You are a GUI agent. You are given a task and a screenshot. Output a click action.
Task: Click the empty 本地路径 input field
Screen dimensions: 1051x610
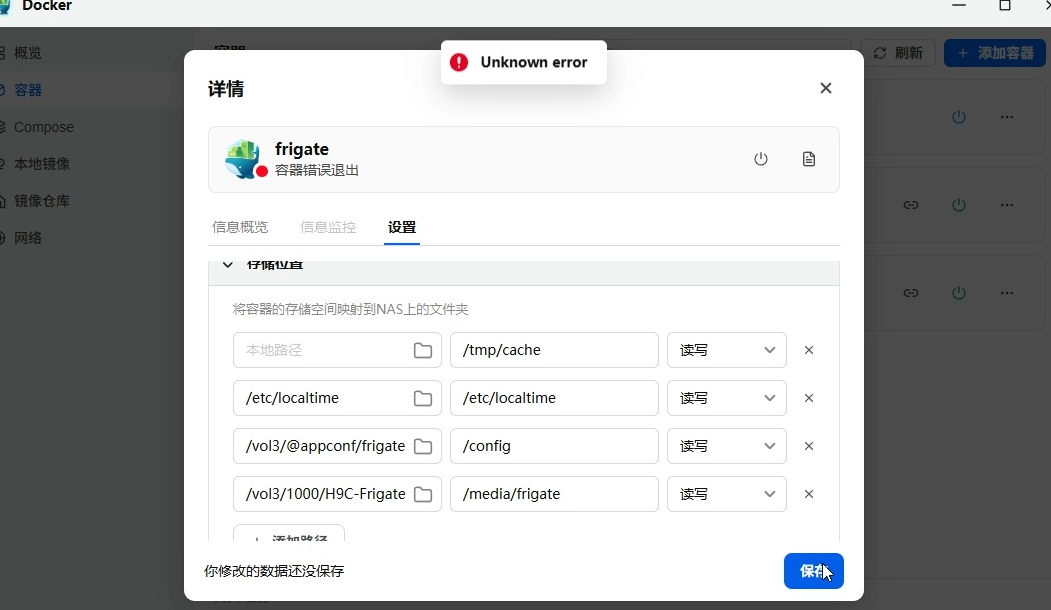tap(337, 350)
